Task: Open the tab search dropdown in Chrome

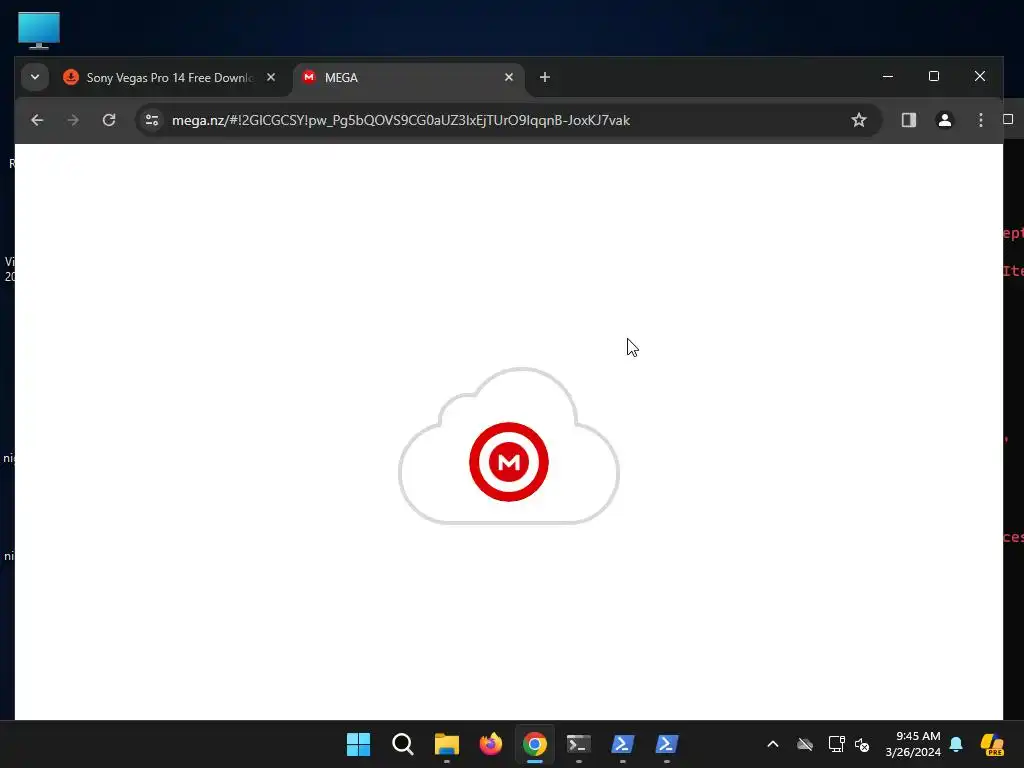Action: pos(35,77)
